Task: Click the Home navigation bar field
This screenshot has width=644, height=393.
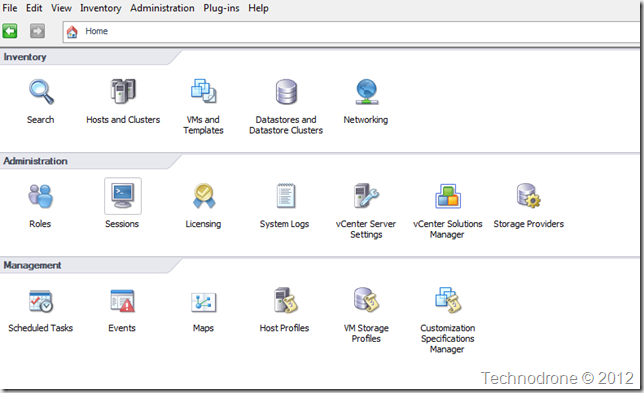Action: point(352,32)
